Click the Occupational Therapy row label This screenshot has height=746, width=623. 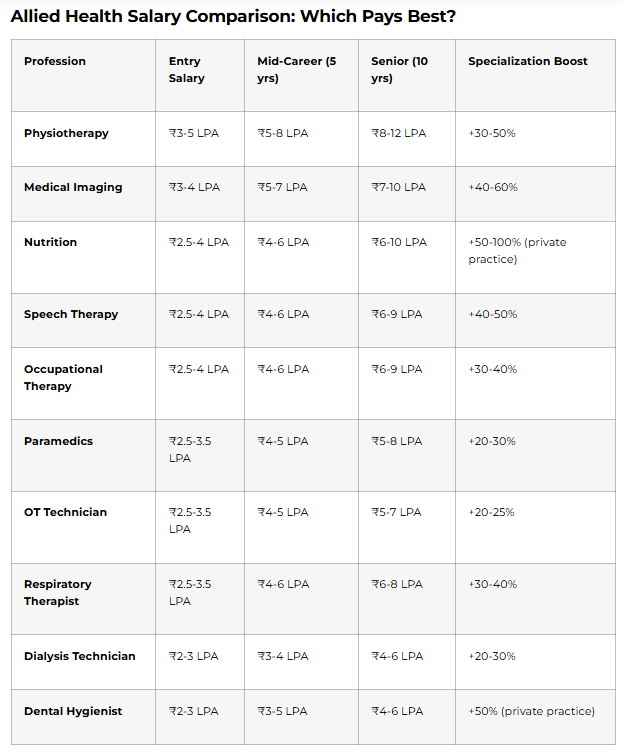(x=63, y=378)
